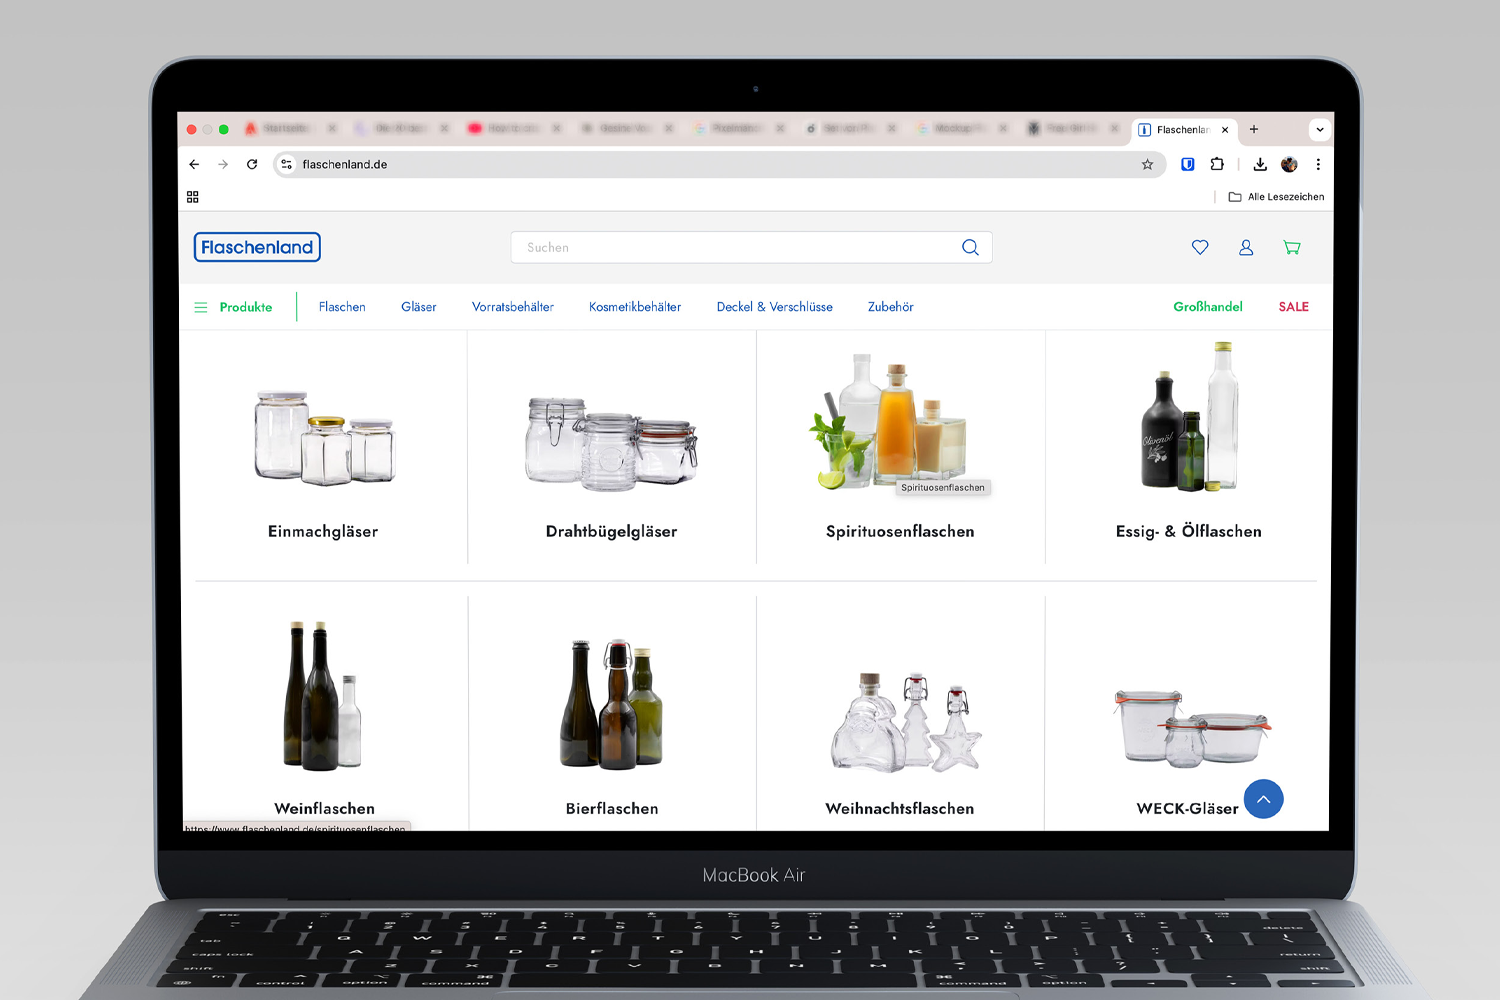1500x1000 pixels.
Task: Go to the Großhandel link
Action: (1208, 307)
